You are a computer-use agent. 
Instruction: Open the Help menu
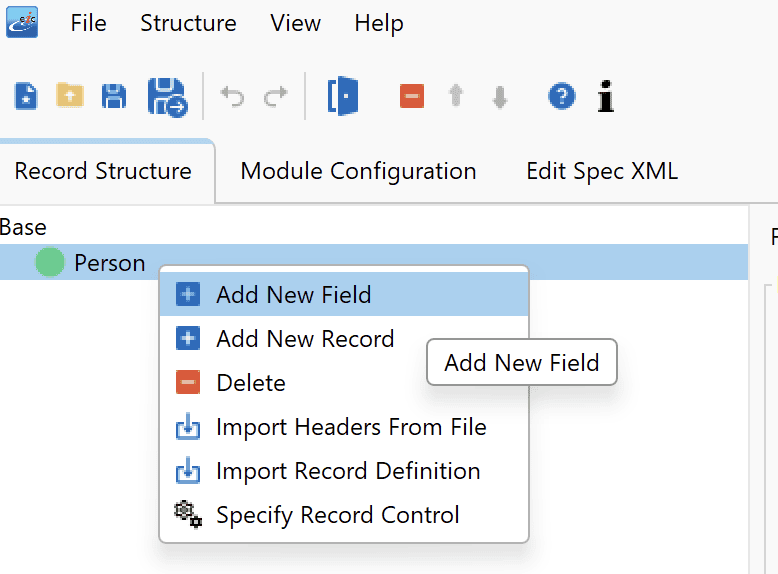tap(379, 23)
